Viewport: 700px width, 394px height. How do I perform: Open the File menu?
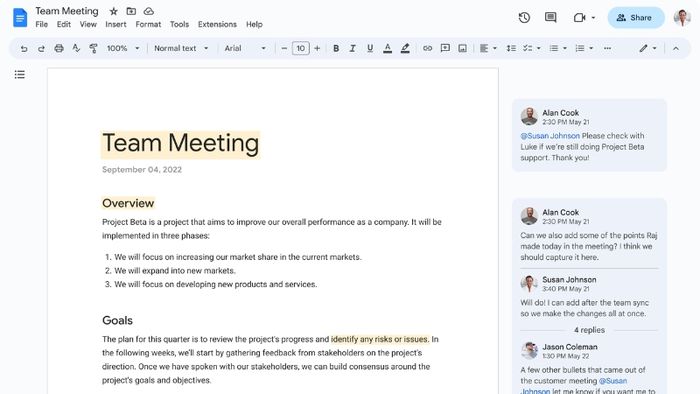point(42,25)
